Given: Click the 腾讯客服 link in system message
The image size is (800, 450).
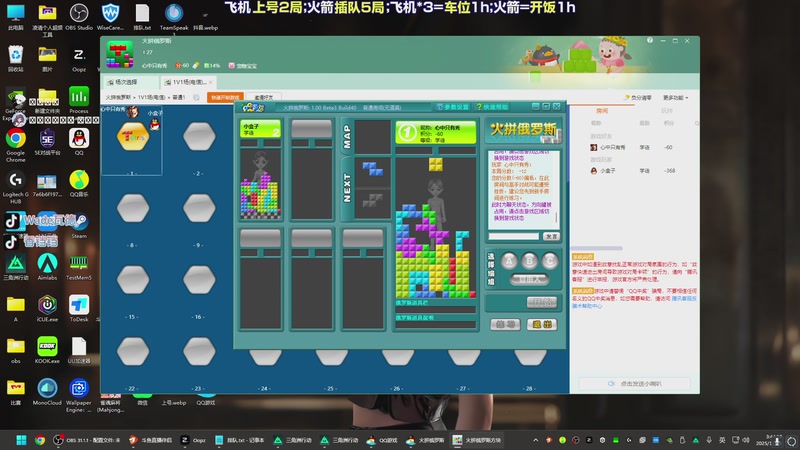Looking at the screenshot, I should coord(684,298).
